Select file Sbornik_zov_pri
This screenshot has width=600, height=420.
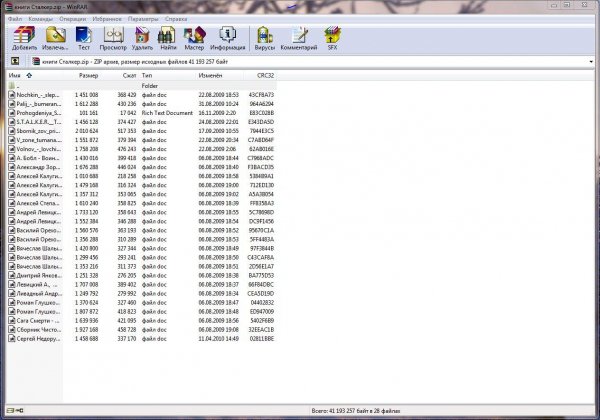[x=38, y=131]
